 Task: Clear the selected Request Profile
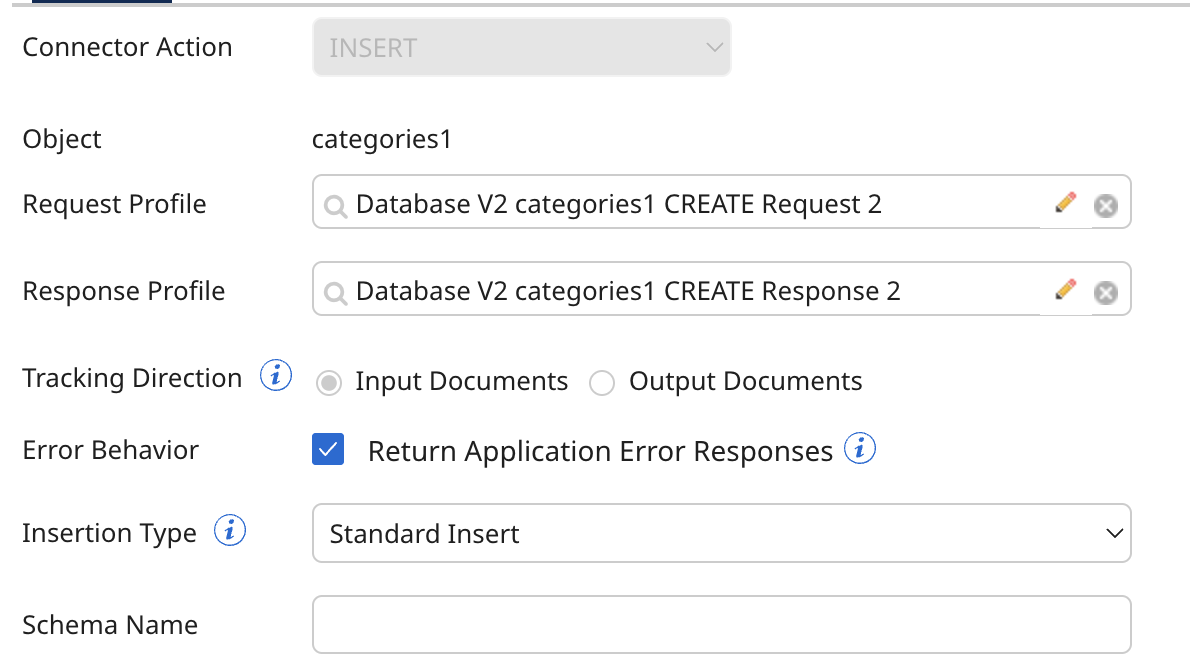click(1105, 205)
